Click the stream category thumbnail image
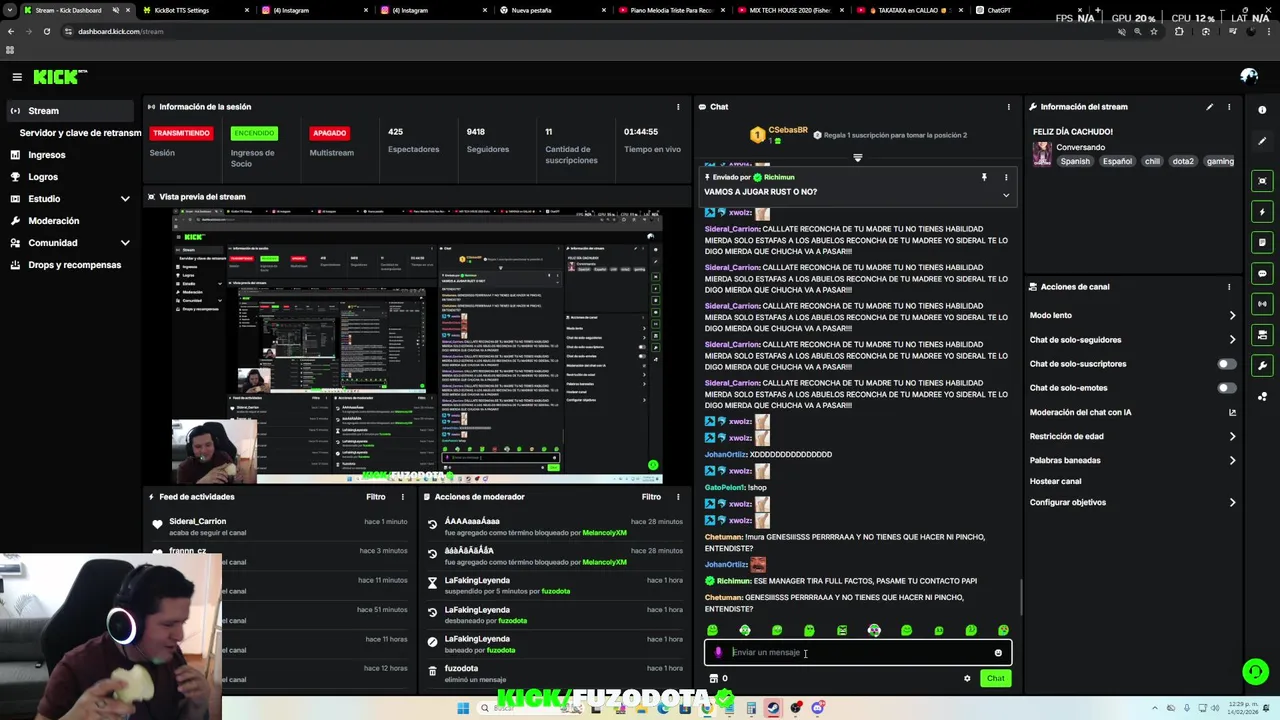The height and width of the screenshot is (720, 1280). point(1042,154)
